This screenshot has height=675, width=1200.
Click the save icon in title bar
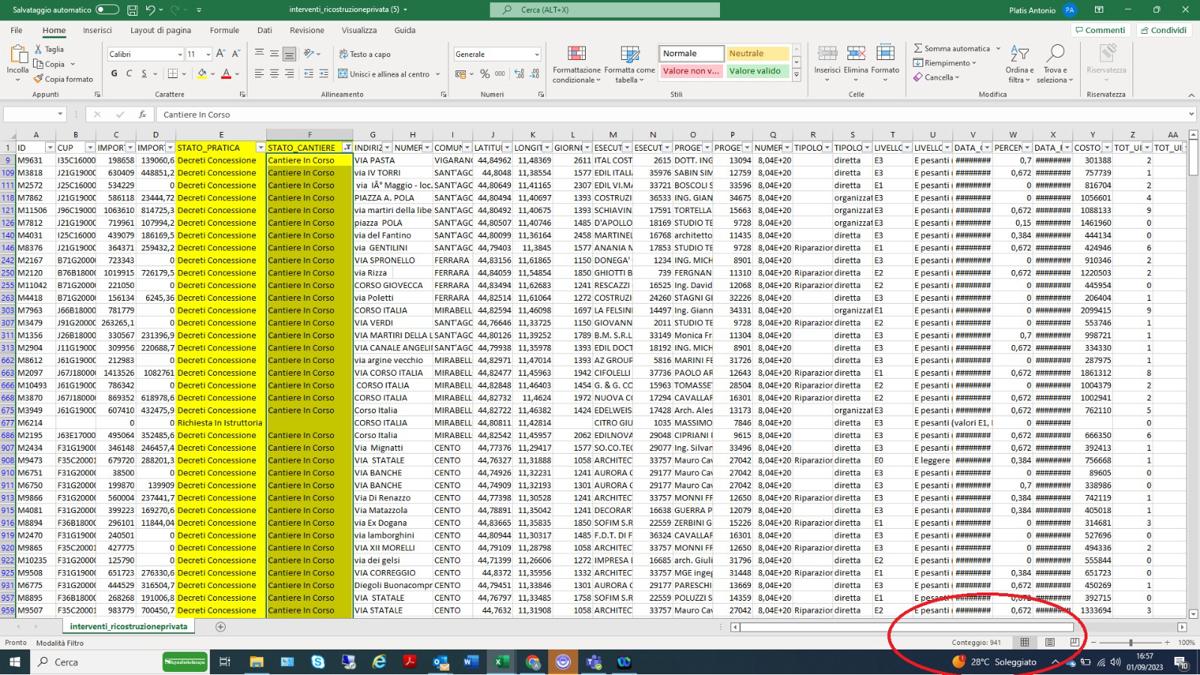(x=132, y=10)
